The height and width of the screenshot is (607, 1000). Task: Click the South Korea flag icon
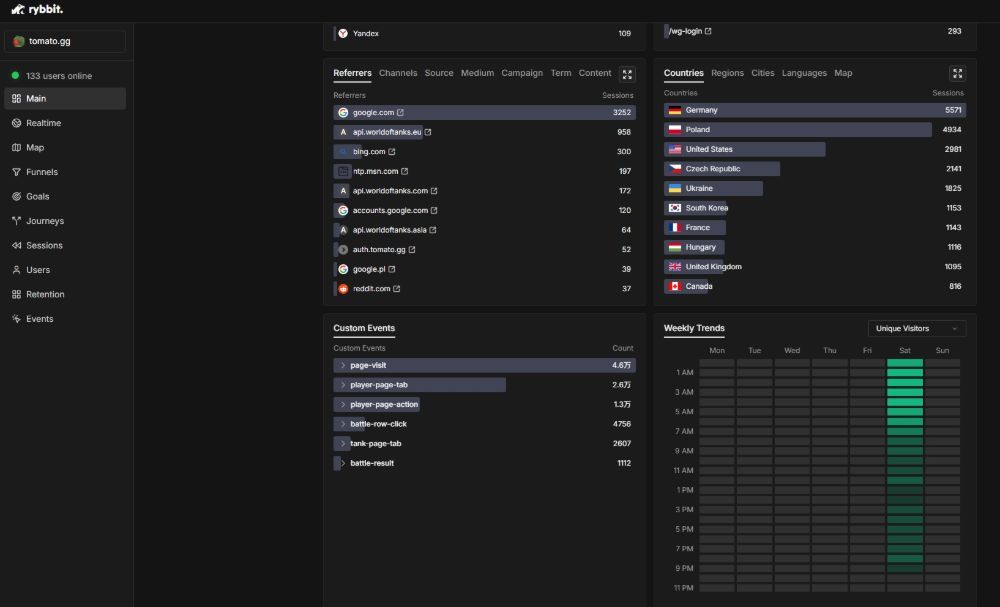675,208
